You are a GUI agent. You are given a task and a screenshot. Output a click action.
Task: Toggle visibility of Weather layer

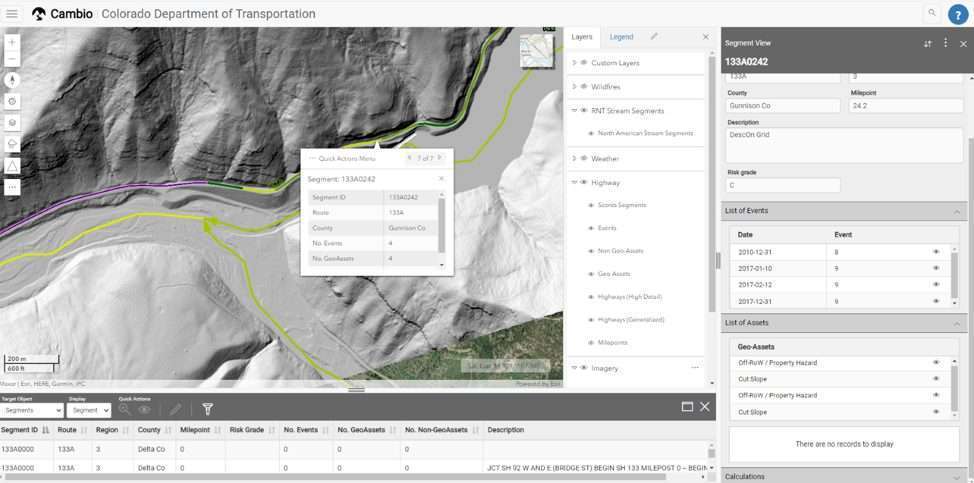click(x=583, y=158)
